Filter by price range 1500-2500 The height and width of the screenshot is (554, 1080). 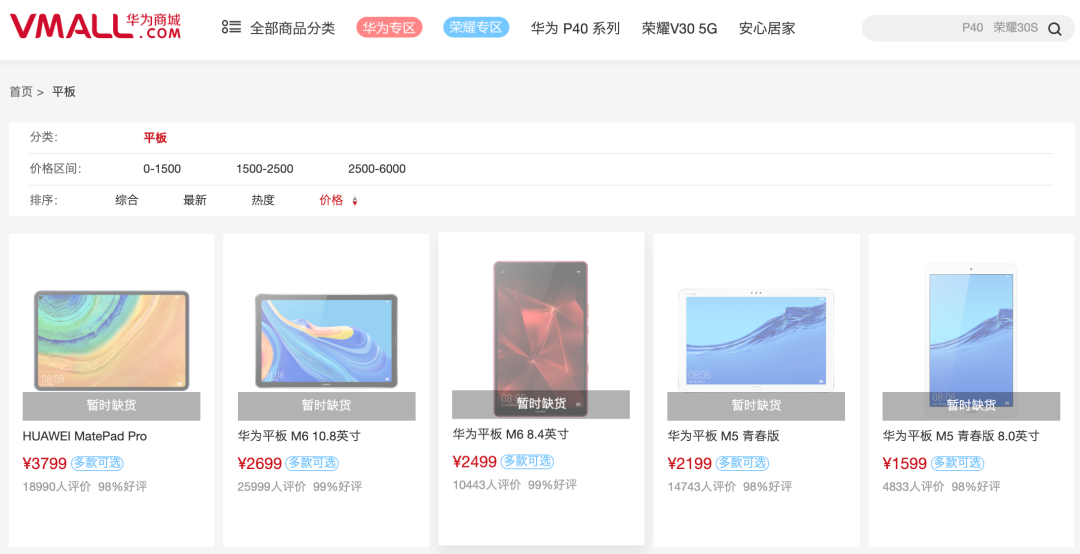click(x=264, y=169)
